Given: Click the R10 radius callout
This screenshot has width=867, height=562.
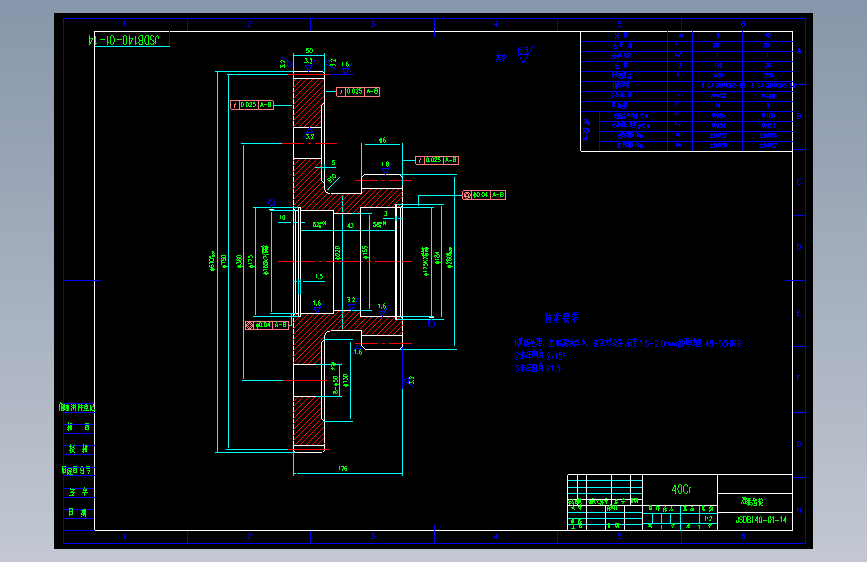Looking at the screenshot, I should click(x=332, y=178).
